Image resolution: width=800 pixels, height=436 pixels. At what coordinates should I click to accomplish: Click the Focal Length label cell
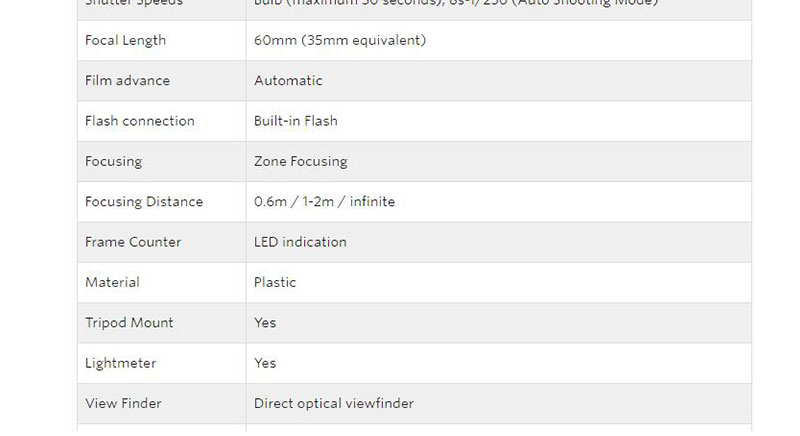coord(126,41)
